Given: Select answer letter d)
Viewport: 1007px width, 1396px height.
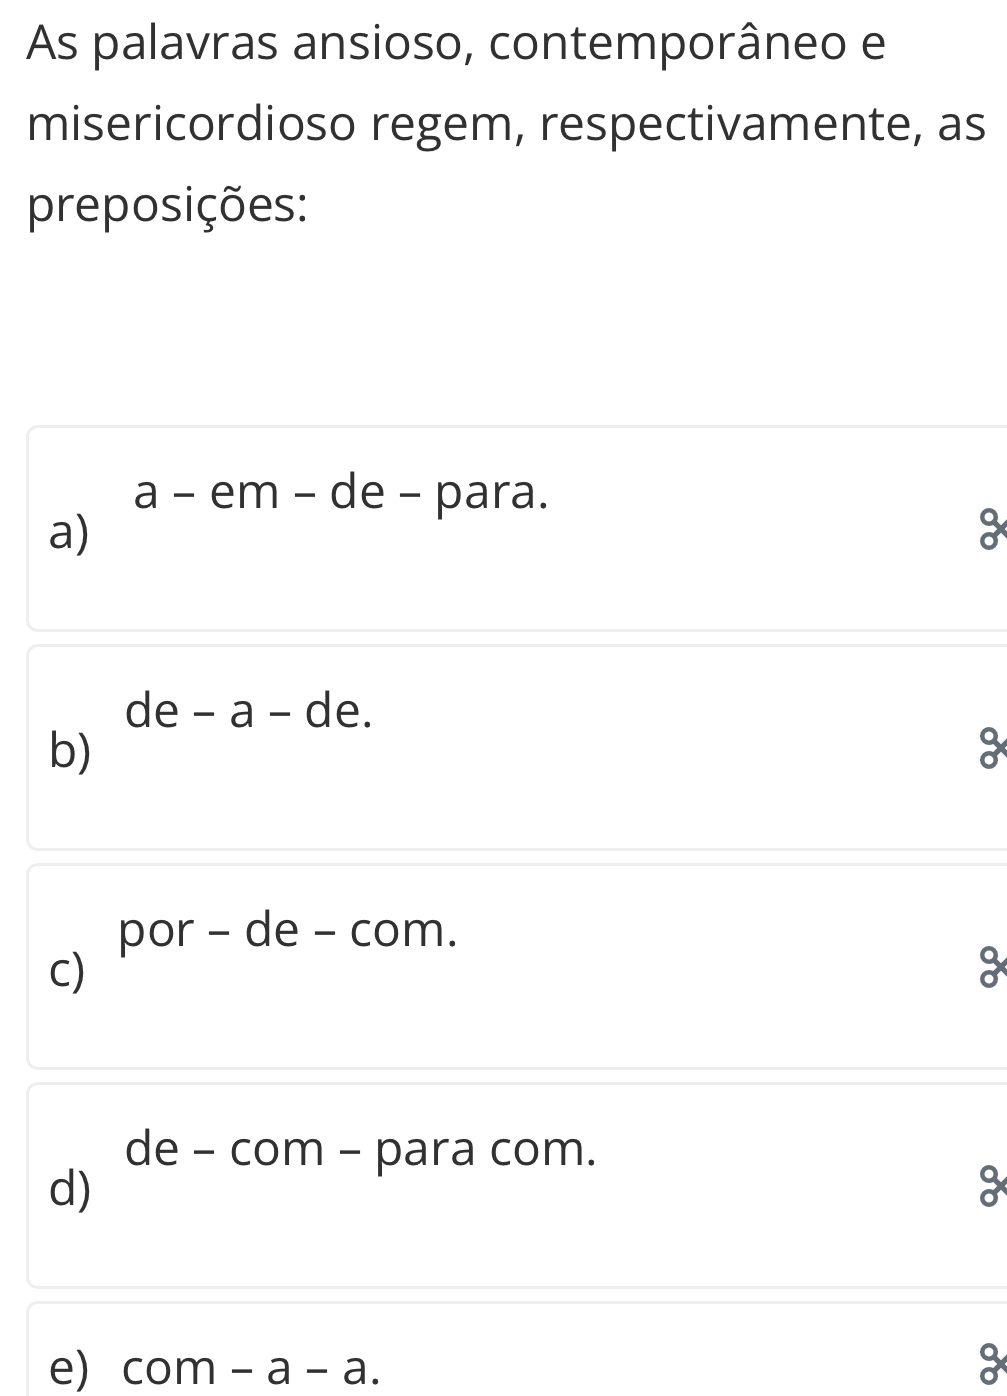Looking at the screenshot, I should coord(70,1190).
